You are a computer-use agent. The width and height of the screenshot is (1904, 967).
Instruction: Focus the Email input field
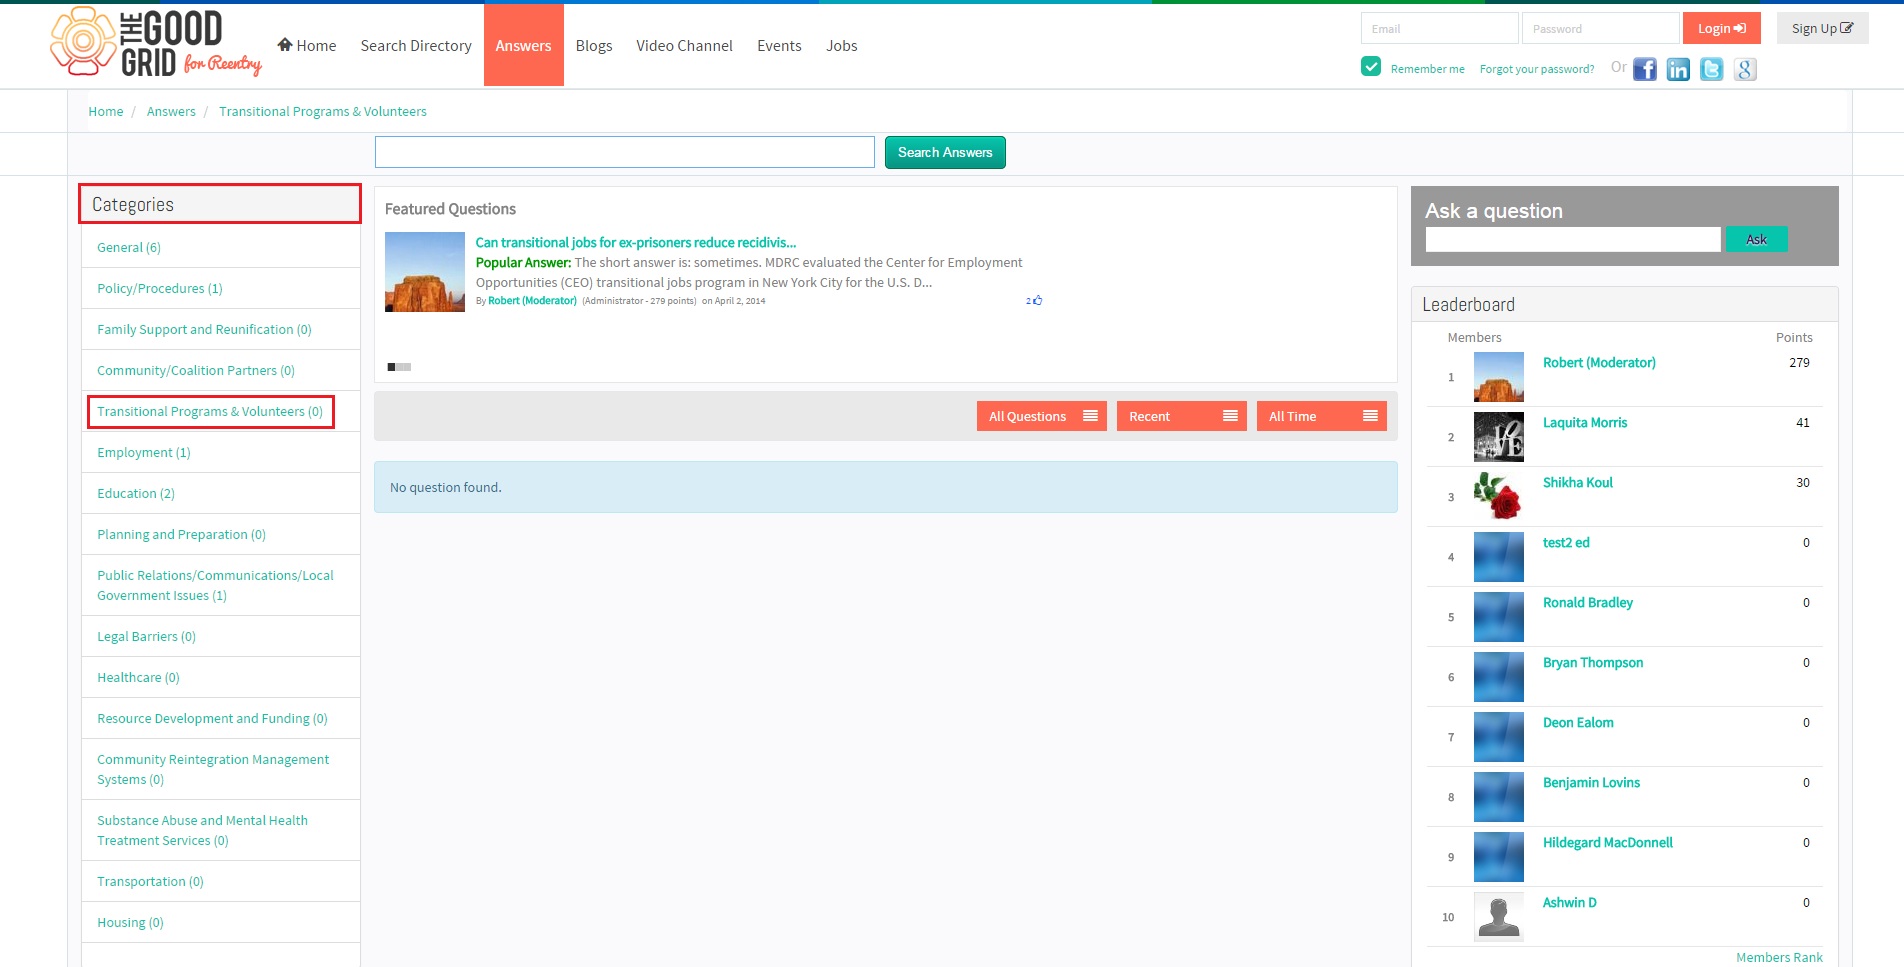coord(1439,28)
